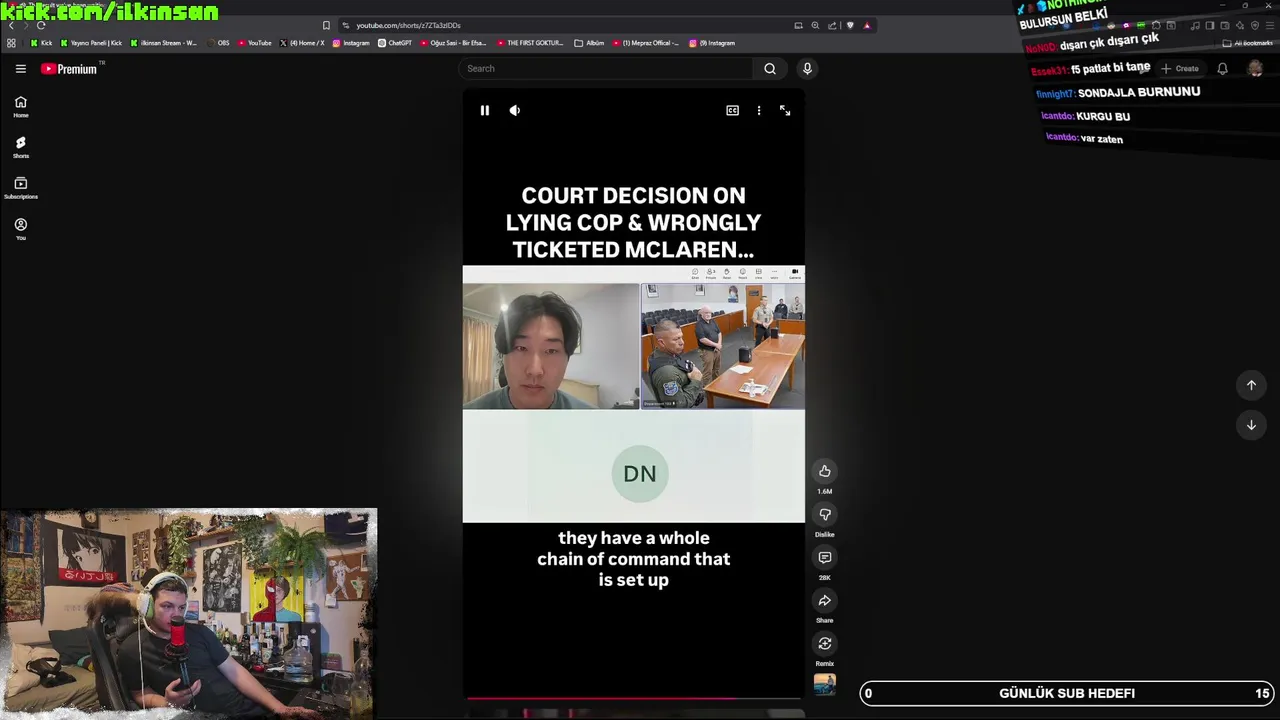Viewport: 1280px width, 720px height.
Task: Open the 28K comments panel
Action: click(x=825, y=557)
